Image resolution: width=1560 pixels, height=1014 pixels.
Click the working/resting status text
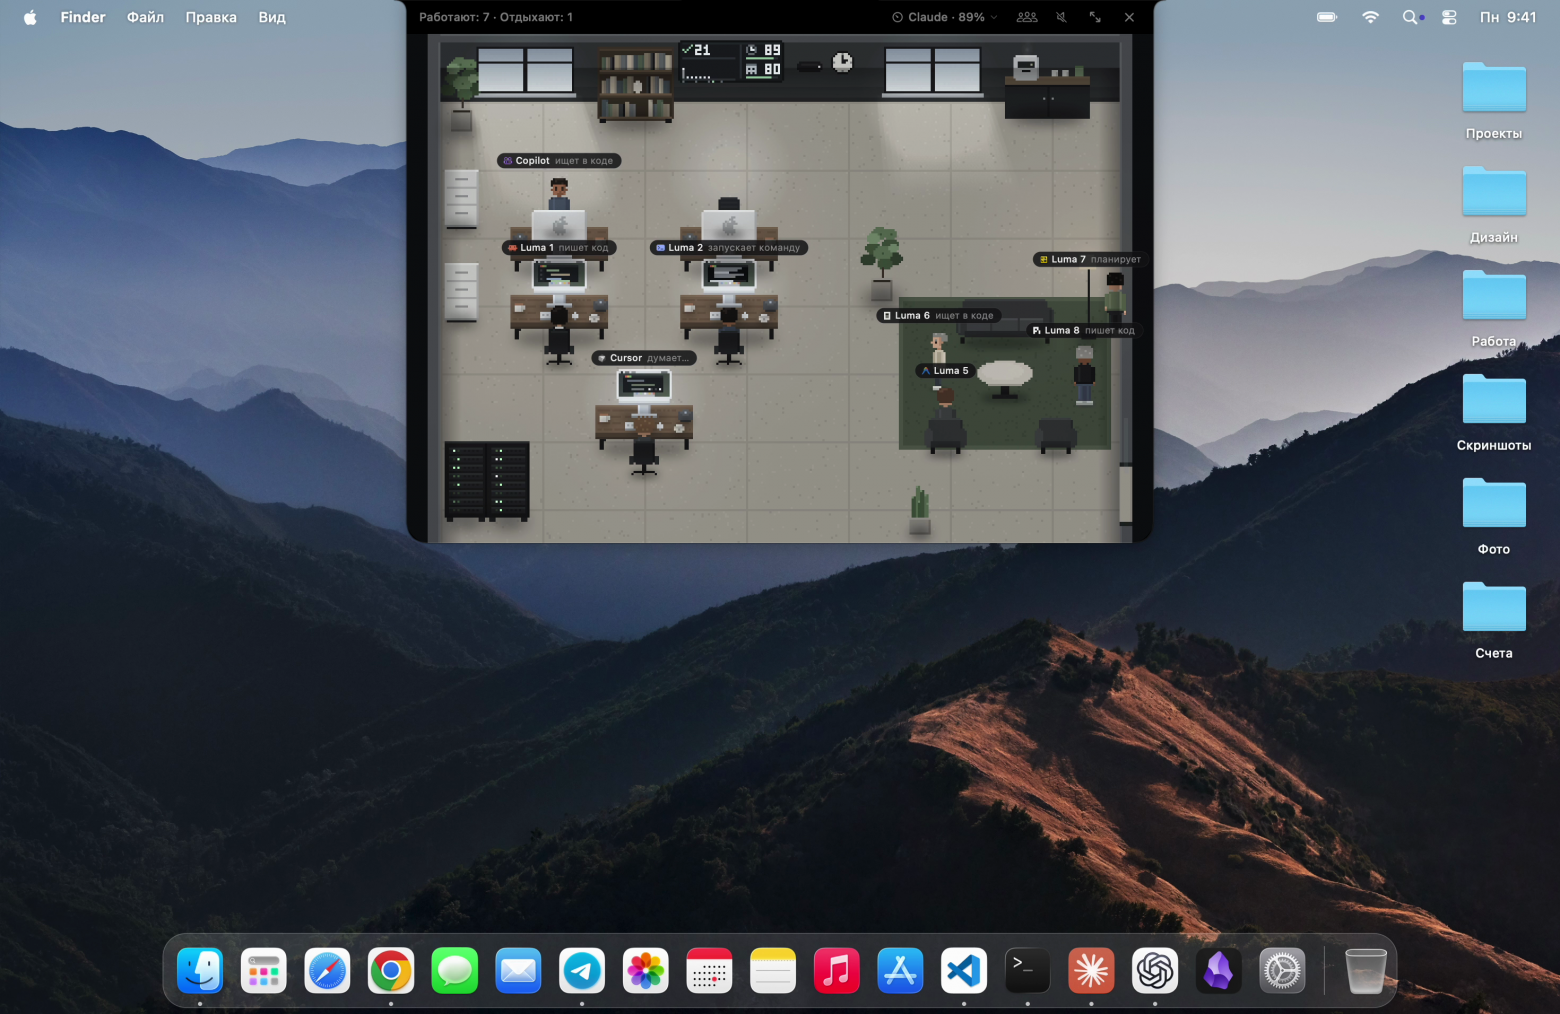[496, 17]
